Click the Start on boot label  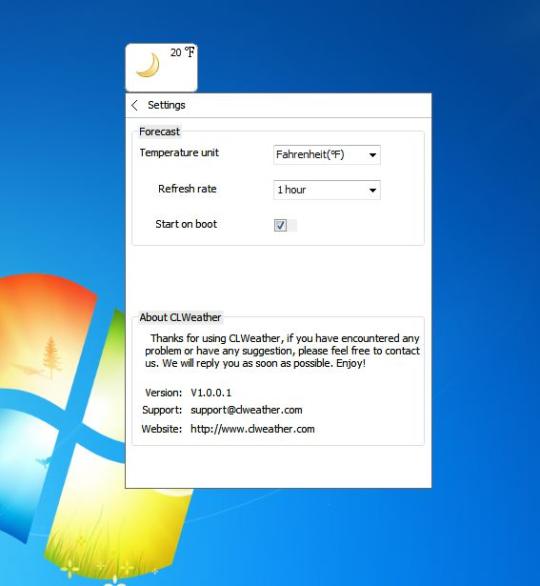tap(186, 224)
